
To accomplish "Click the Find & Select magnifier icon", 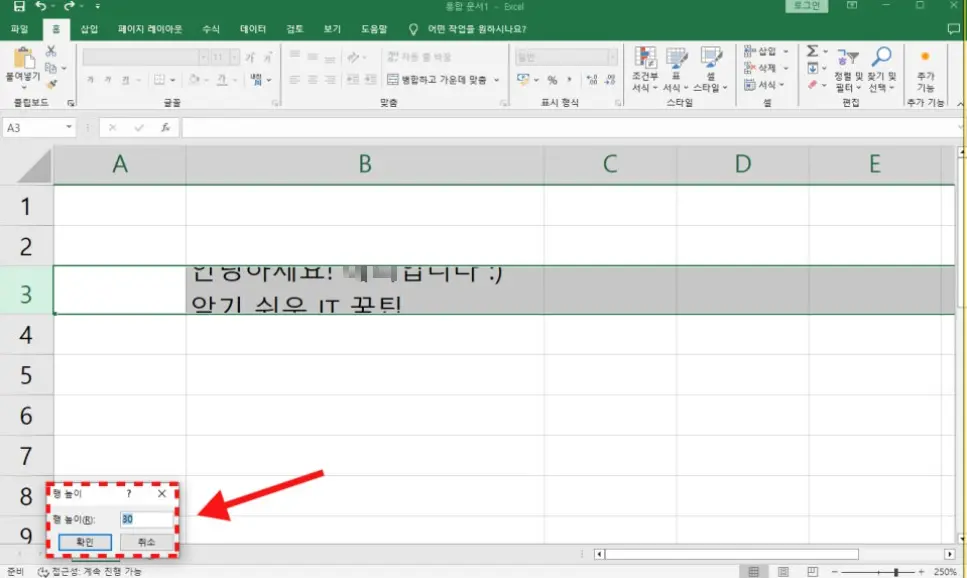I will click(x=881, y=57).
